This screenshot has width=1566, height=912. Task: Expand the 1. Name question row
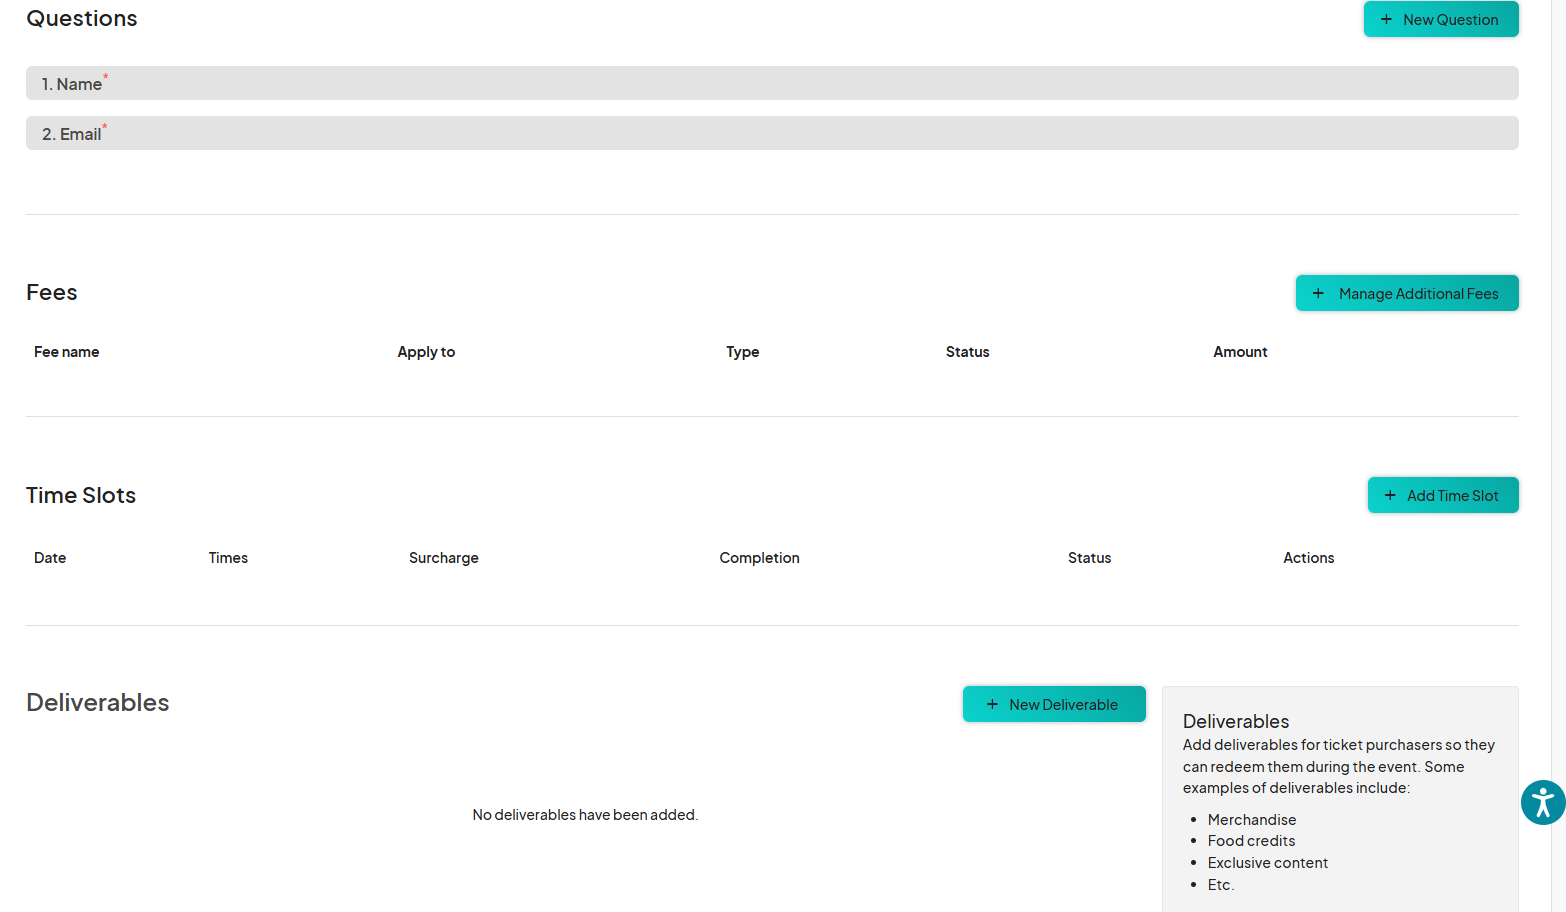coord(771,84)
